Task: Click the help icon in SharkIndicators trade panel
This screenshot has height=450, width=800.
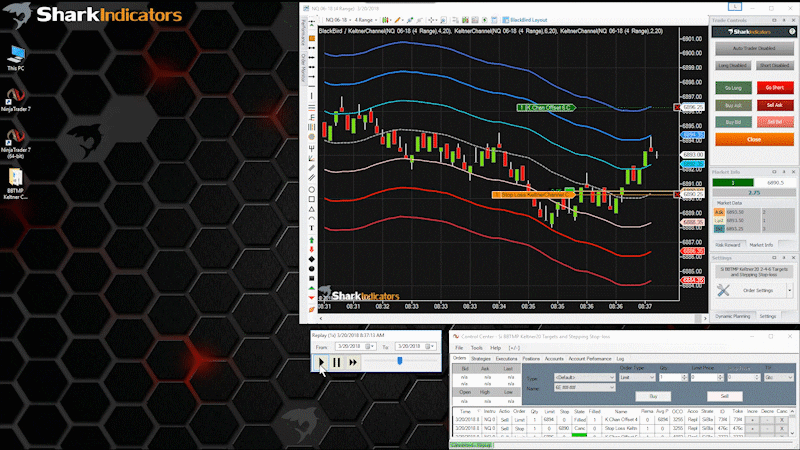Action: coord(792,32)
